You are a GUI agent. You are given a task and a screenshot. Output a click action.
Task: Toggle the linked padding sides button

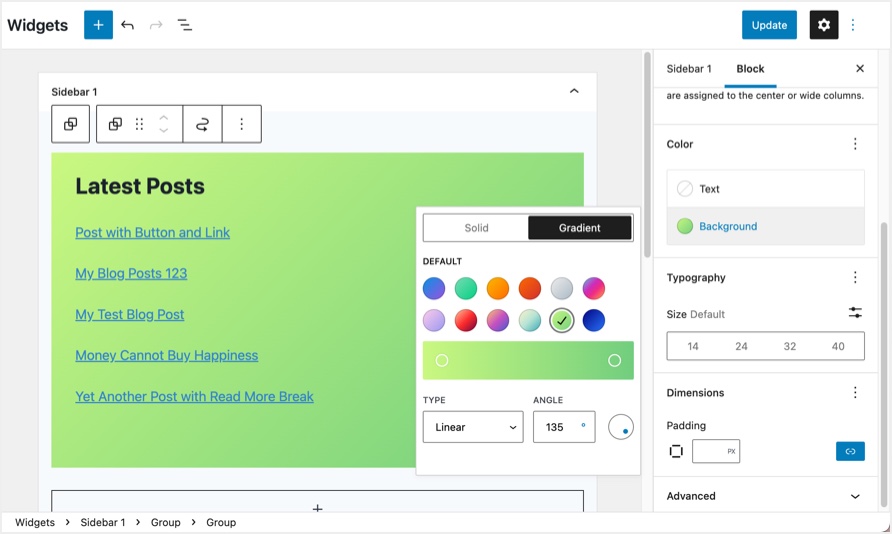coord(850,451)
